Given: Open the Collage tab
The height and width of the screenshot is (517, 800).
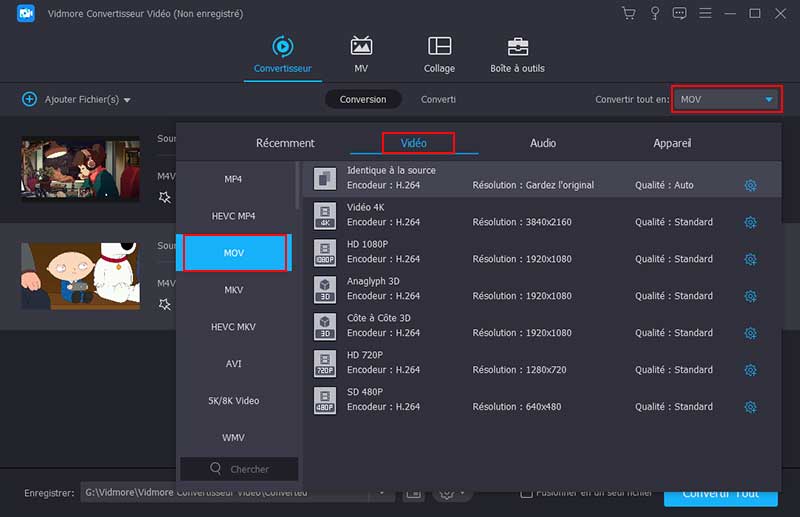Looking at the screenshot, I should [x=439, y=55].
